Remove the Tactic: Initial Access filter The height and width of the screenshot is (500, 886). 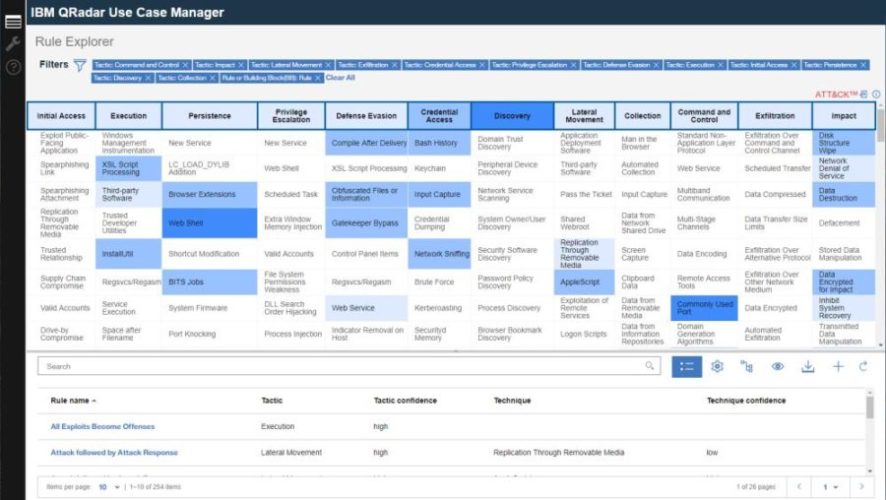794,65
